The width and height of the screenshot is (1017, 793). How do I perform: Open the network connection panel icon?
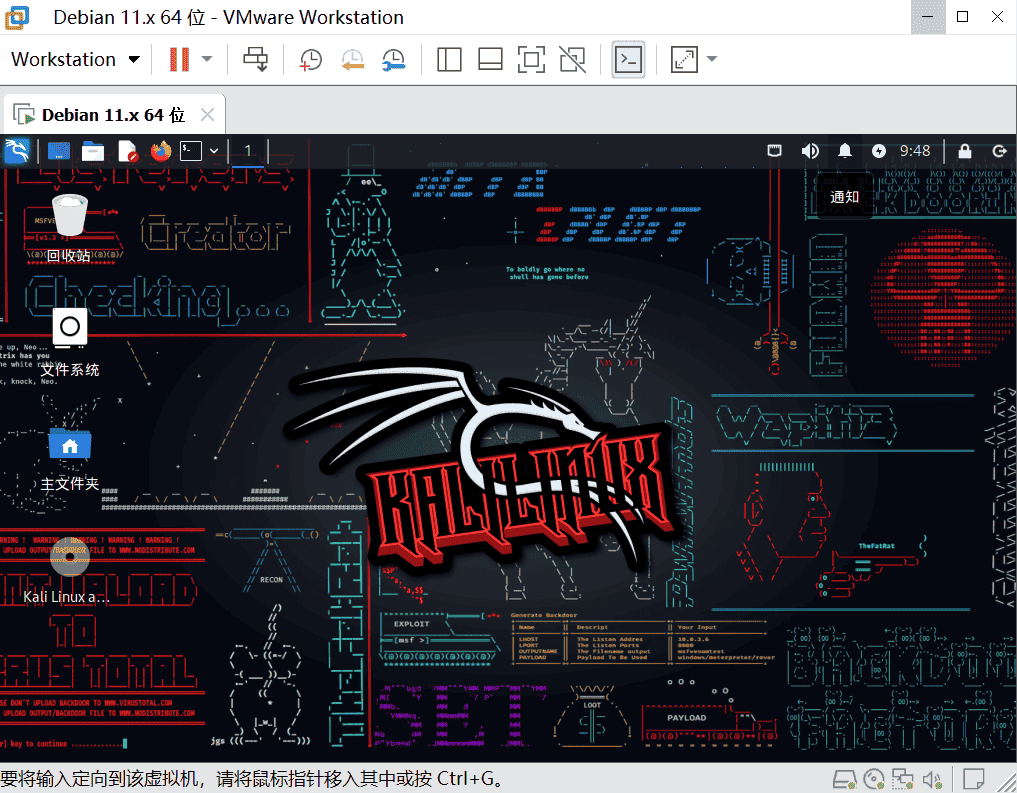click(774, 151)
